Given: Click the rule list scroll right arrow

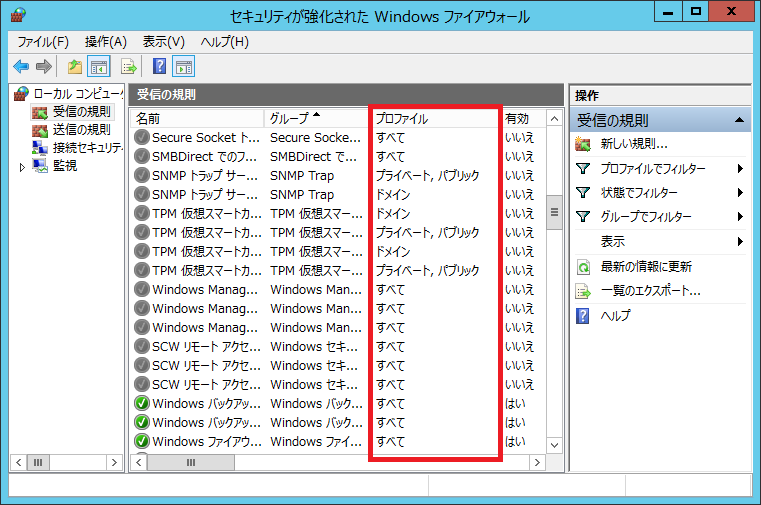Looking at the screenshot, I should [537, 462].
